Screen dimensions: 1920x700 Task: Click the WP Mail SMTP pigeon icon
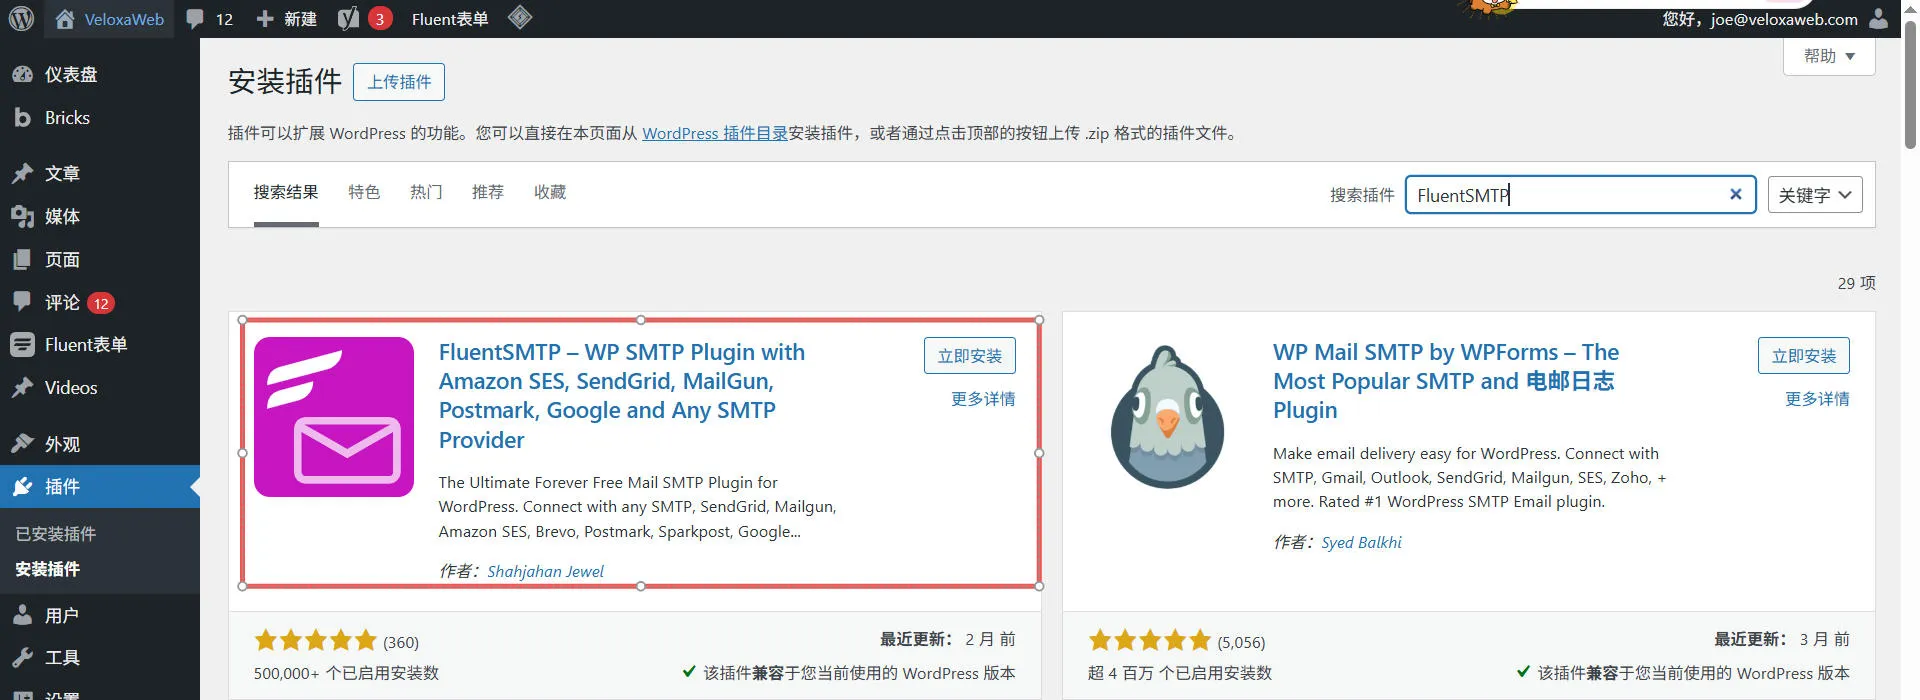pyautogui.click(x=1167, y=417)
